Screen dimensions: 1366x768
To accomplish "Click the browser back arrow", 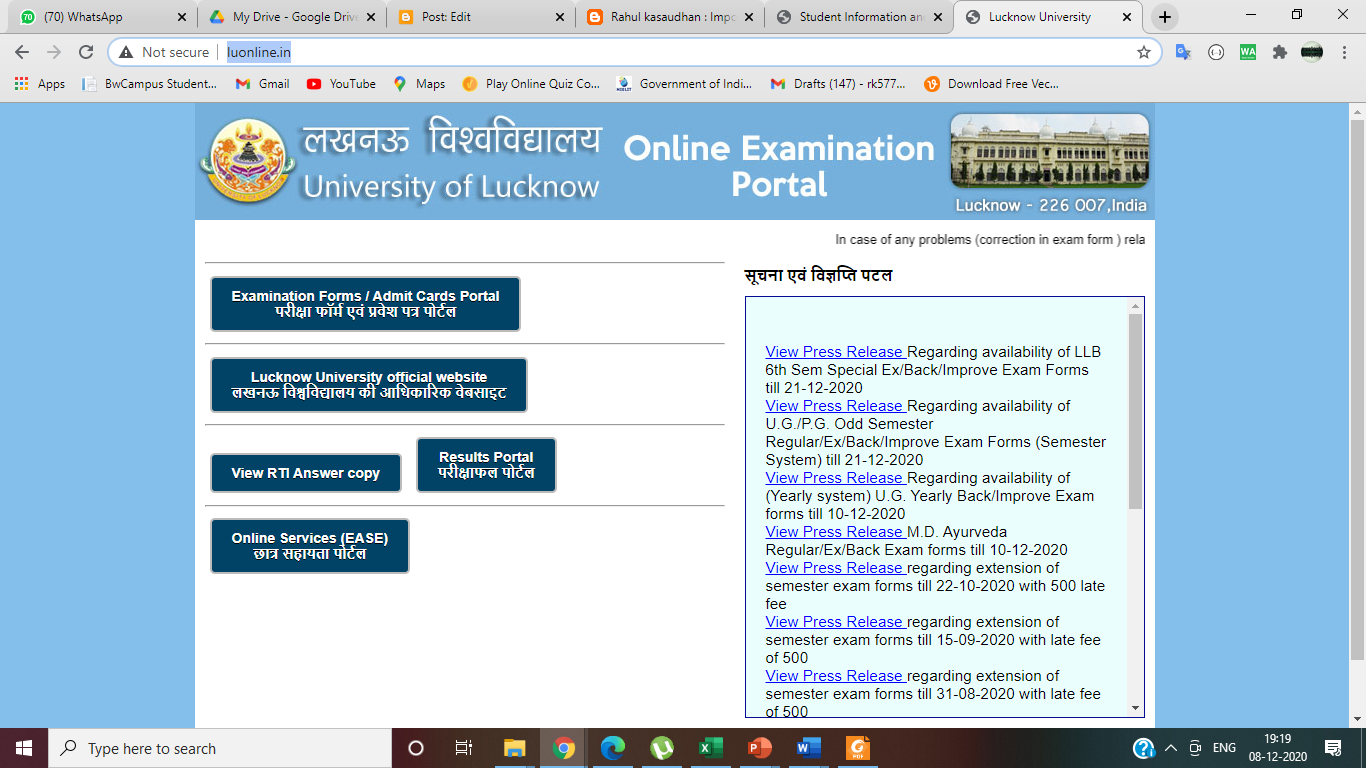I will tap(22, 52).
